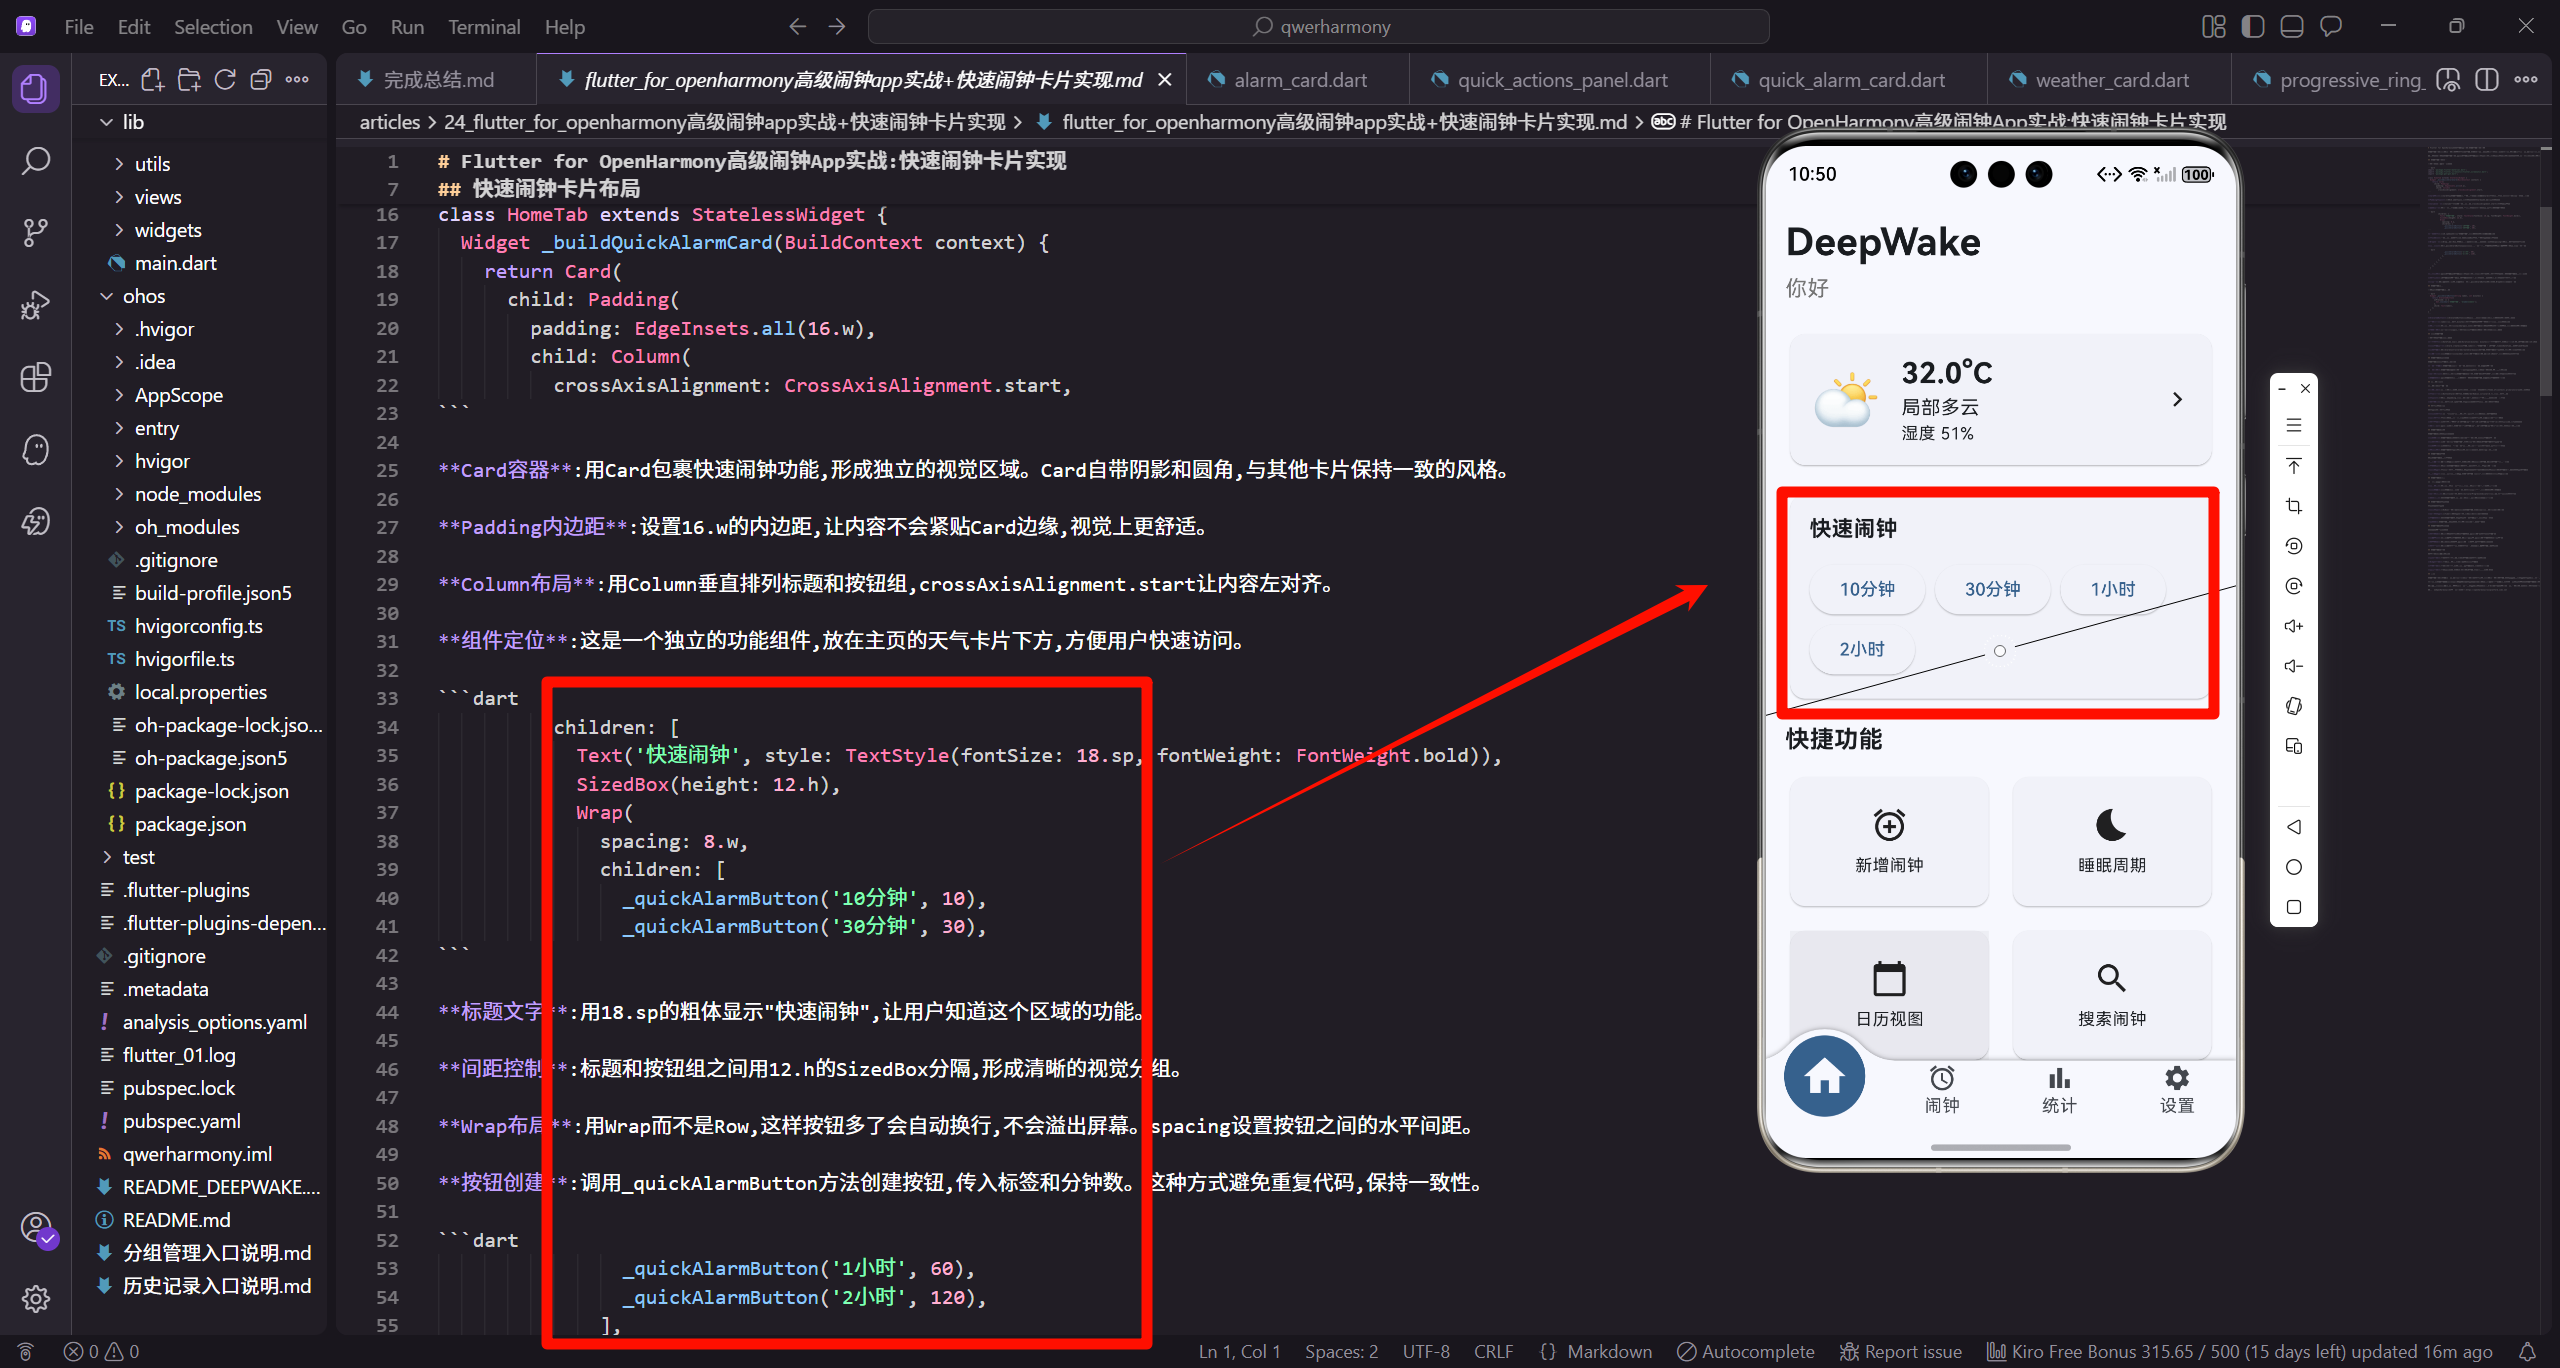
Task: Open the File menu
Action: tap(78, 27)
